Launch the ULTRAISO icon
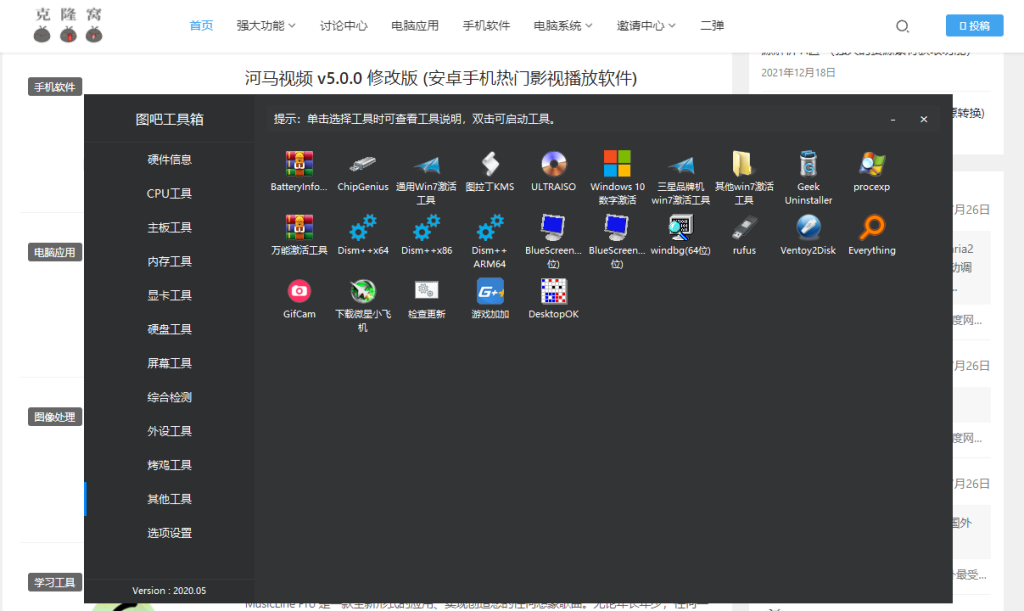Image resolution: width=1024 pixels, height=611 pixels. (x=553, y=164)
